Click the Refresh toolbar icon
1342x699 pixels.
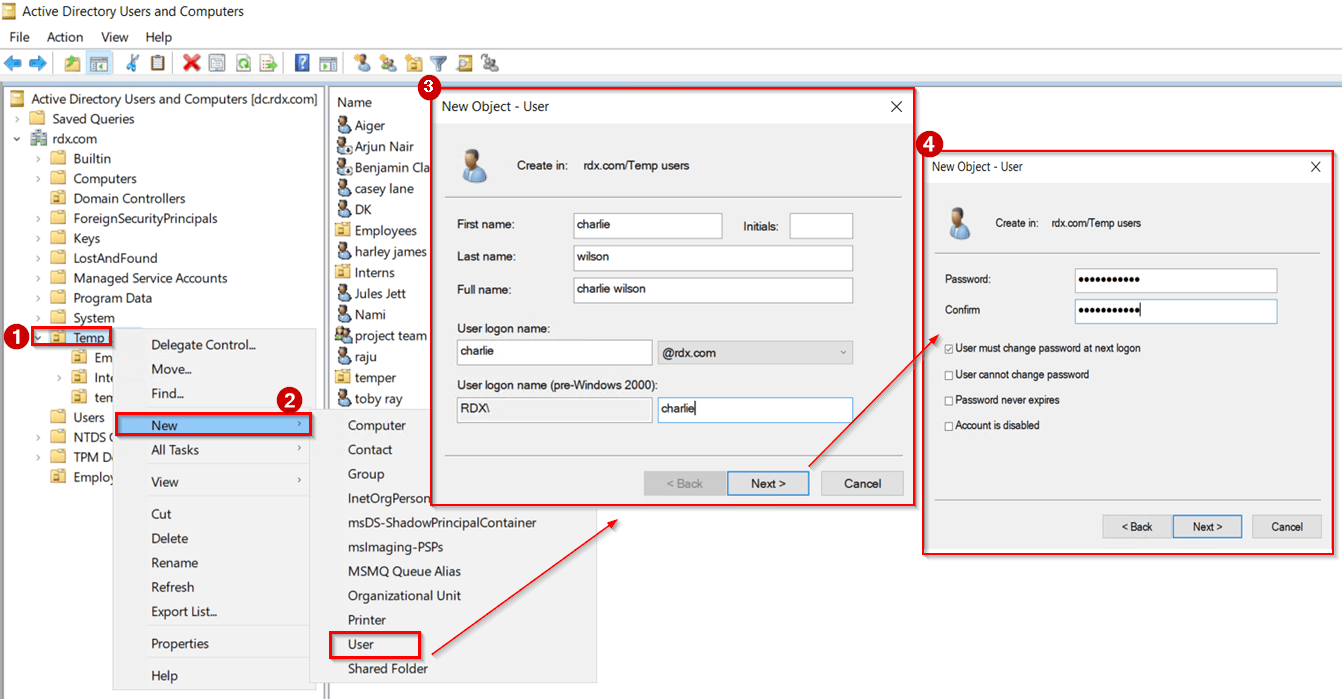(x=244, y=62)
